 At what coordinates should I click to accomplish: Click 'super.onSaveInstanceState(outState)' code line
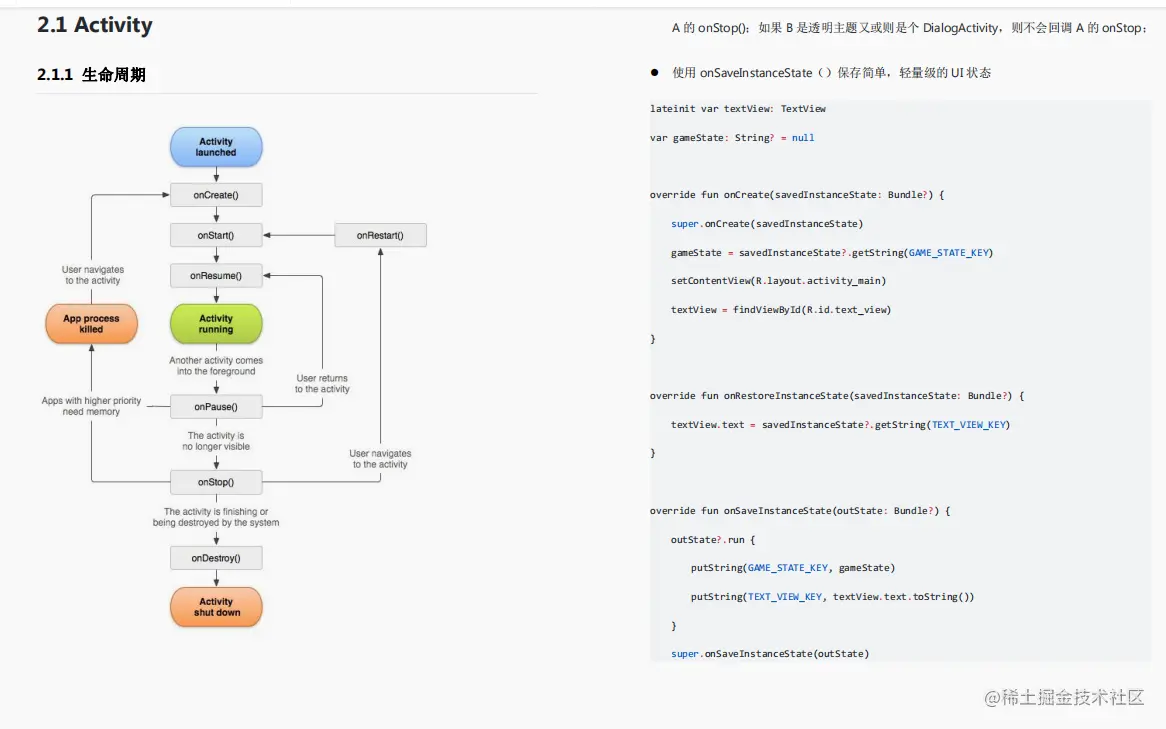click(x=770, y=654)
